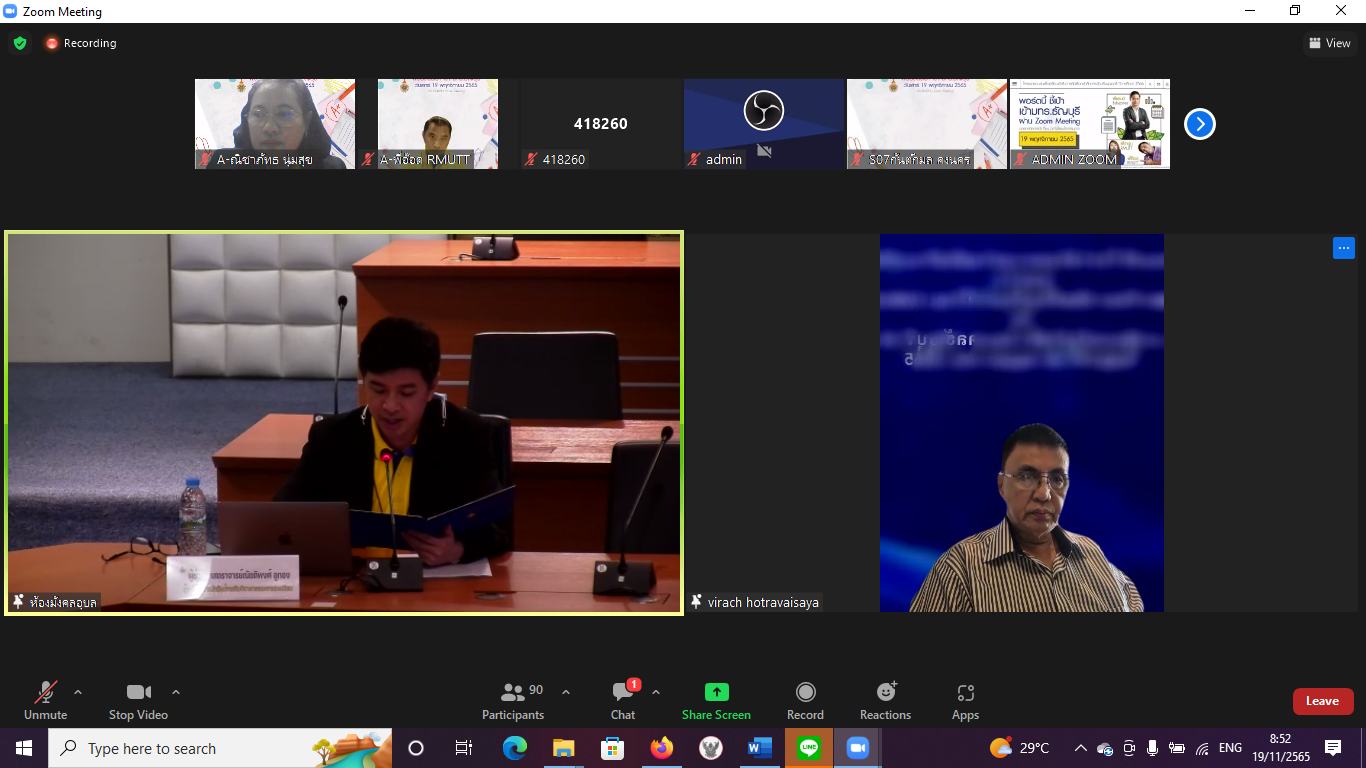Open the View layout menu
This screenshot has width=1366, height=768.
tap(1330, 43)
